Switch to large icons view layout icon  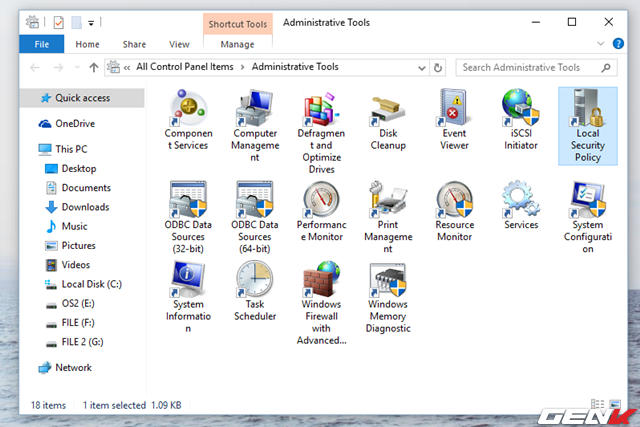coord(615,404)
